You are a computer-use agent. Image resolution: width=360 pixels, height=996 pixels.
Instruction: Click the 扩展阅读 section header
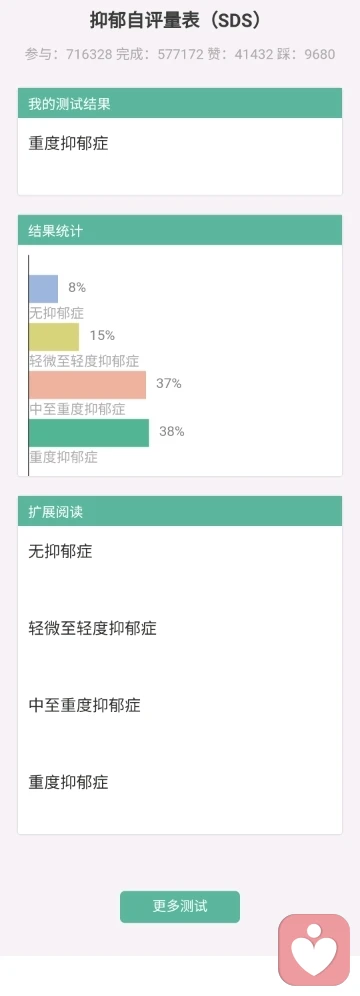[180, 511]
